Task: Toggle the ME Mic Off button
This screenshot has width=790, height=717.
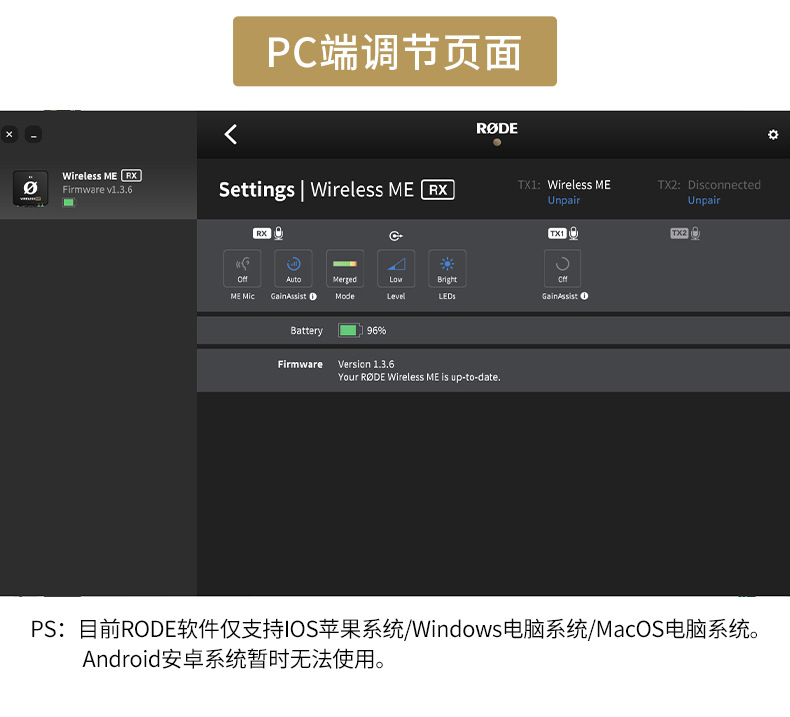Action: pyautogui.click(x=242, y=269)
